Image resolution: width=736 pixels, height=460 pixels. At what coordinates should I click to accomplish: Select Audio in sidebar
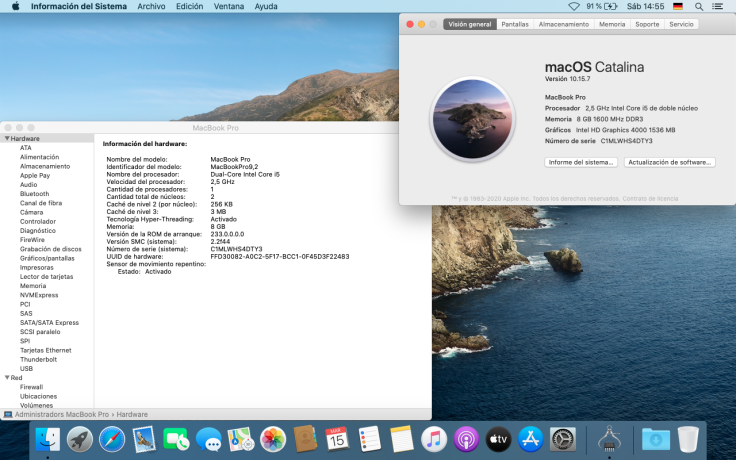[x=29, y=184]
